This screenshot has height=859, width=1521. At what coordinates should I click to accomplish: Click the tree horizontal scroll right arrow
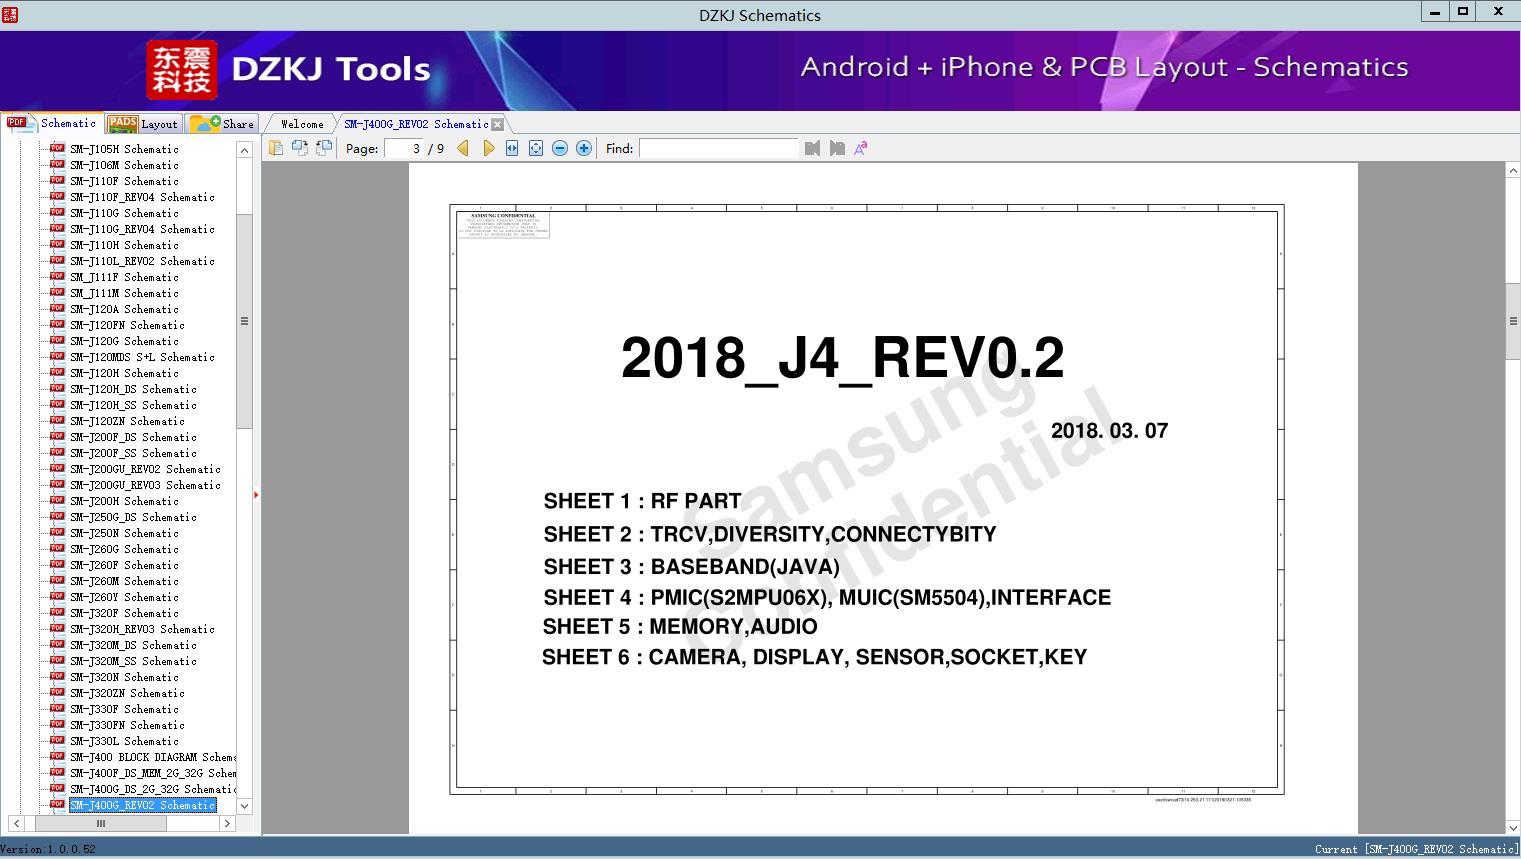227,823
